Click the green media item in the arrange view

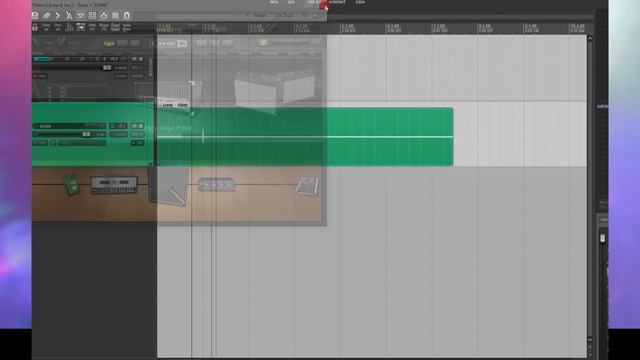(305, 137)
